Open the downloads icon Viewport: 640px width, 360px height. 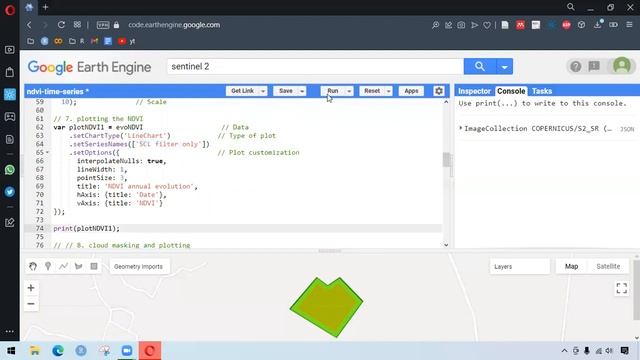598,24
